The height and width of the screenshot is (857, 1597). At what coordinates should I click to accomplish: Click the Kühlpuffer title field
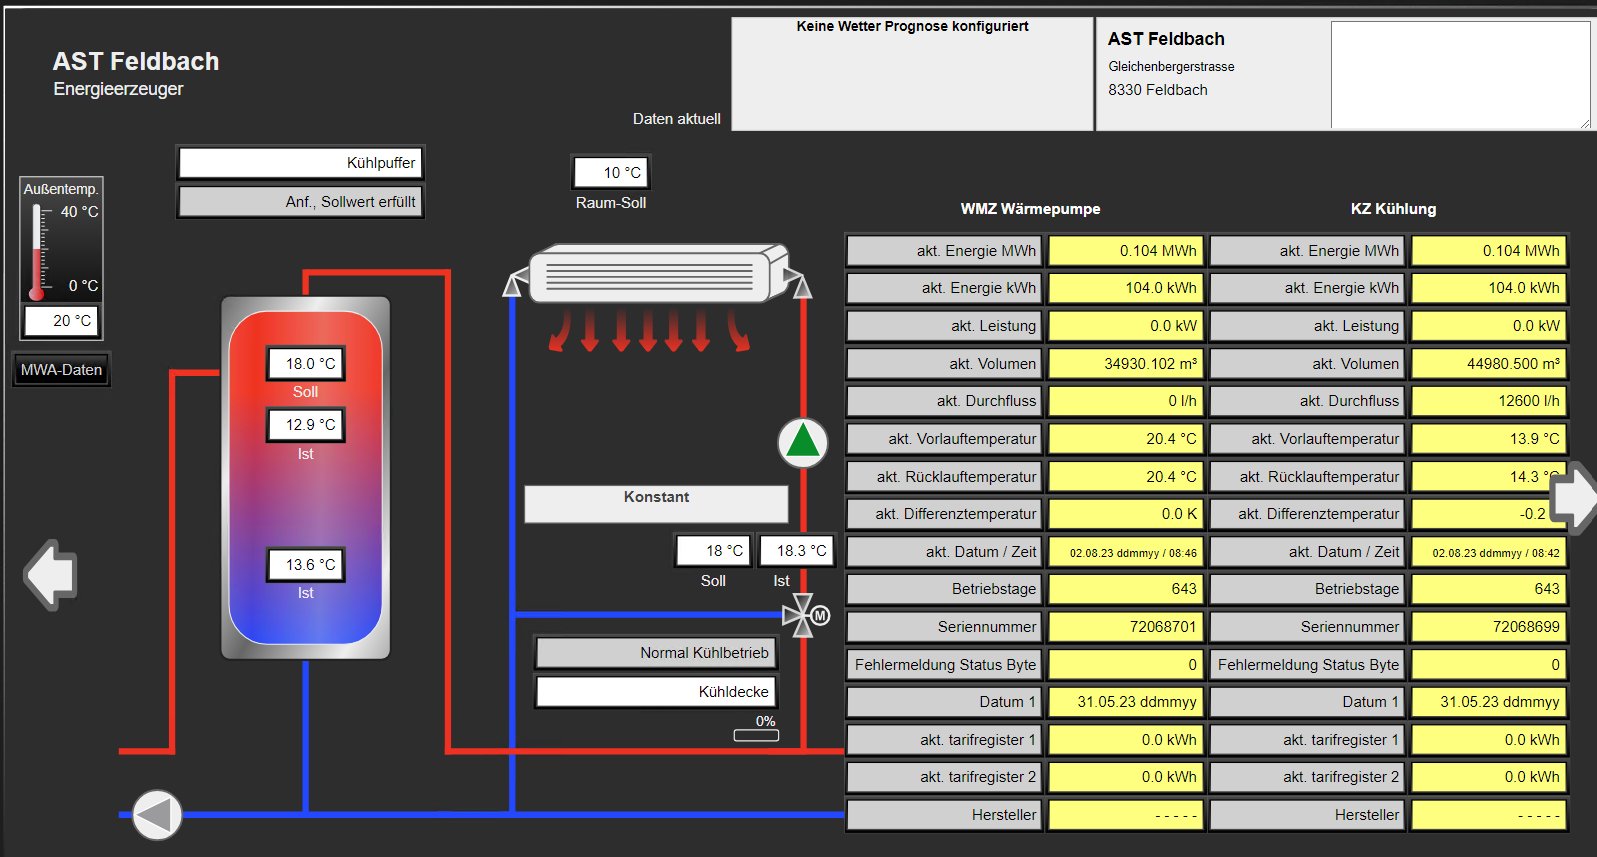[x=300, y=163]
